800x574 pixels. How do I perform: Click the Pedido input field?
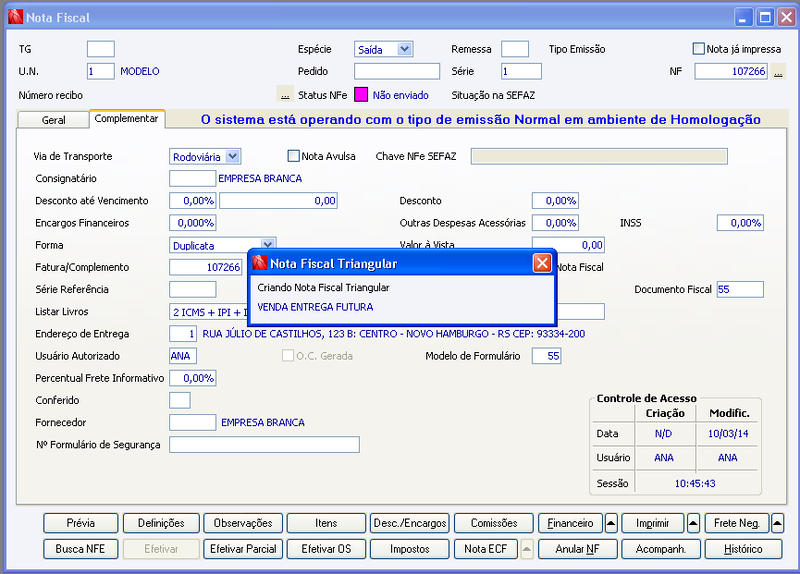click(397, 71)
